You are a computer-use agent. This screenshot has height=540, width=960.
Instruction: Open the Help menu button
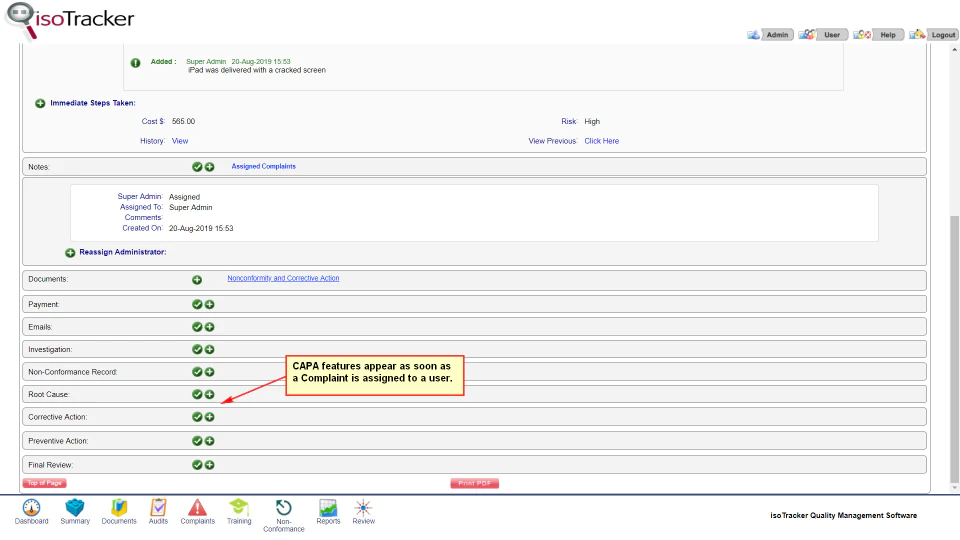pos(888,35)
